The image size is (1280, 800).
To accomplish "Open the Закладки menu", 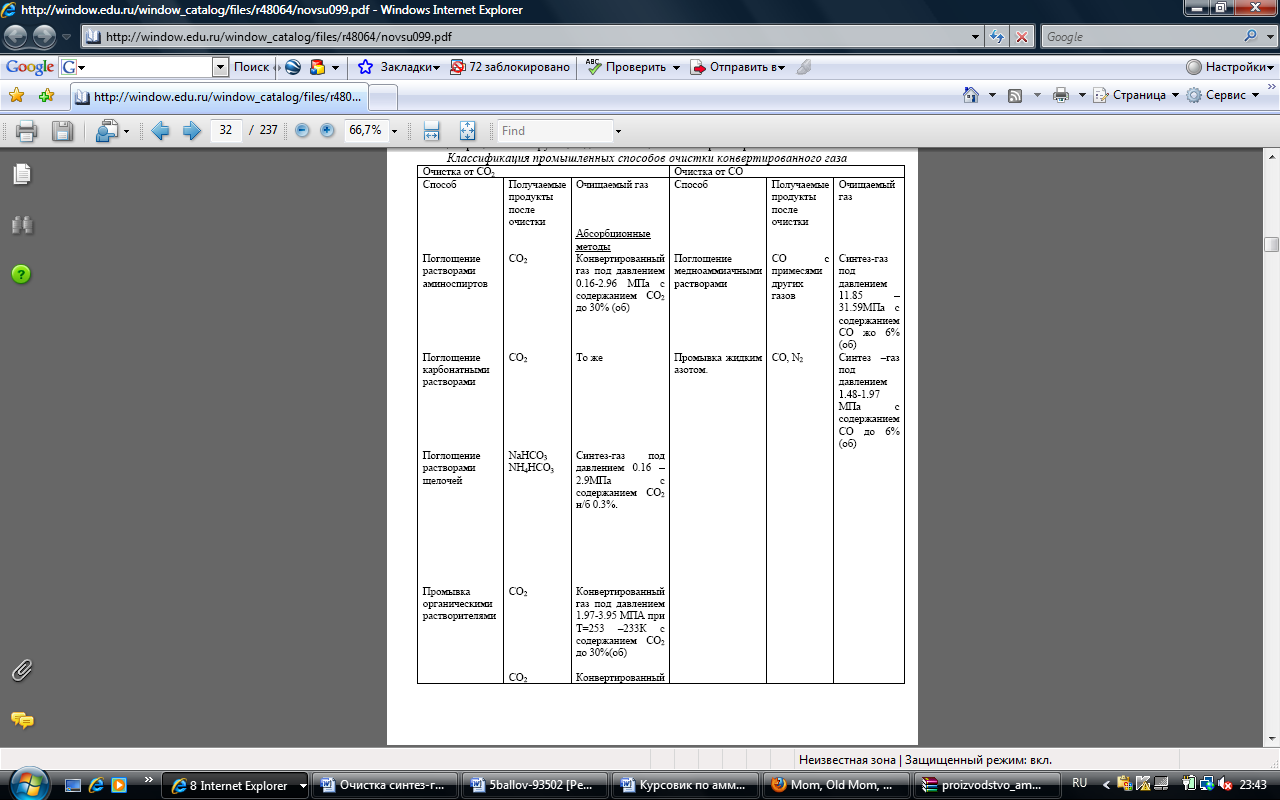I will tap(398, 67).
